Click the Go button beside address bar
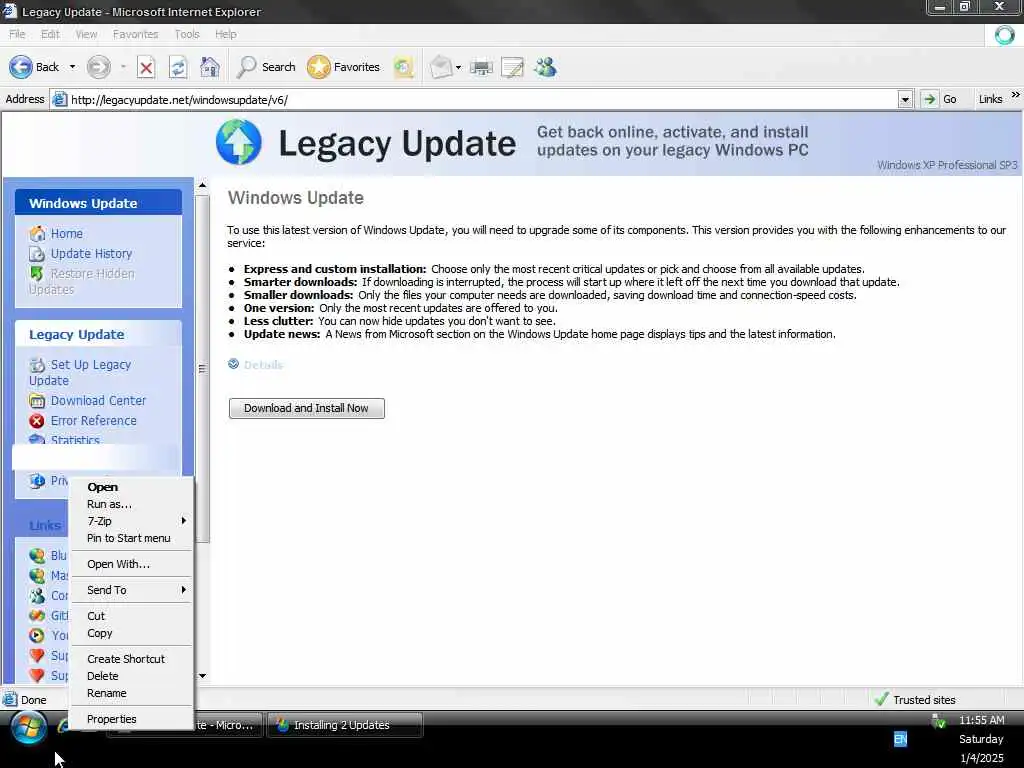The image size is (1024, 768). [x=940, y=99]
